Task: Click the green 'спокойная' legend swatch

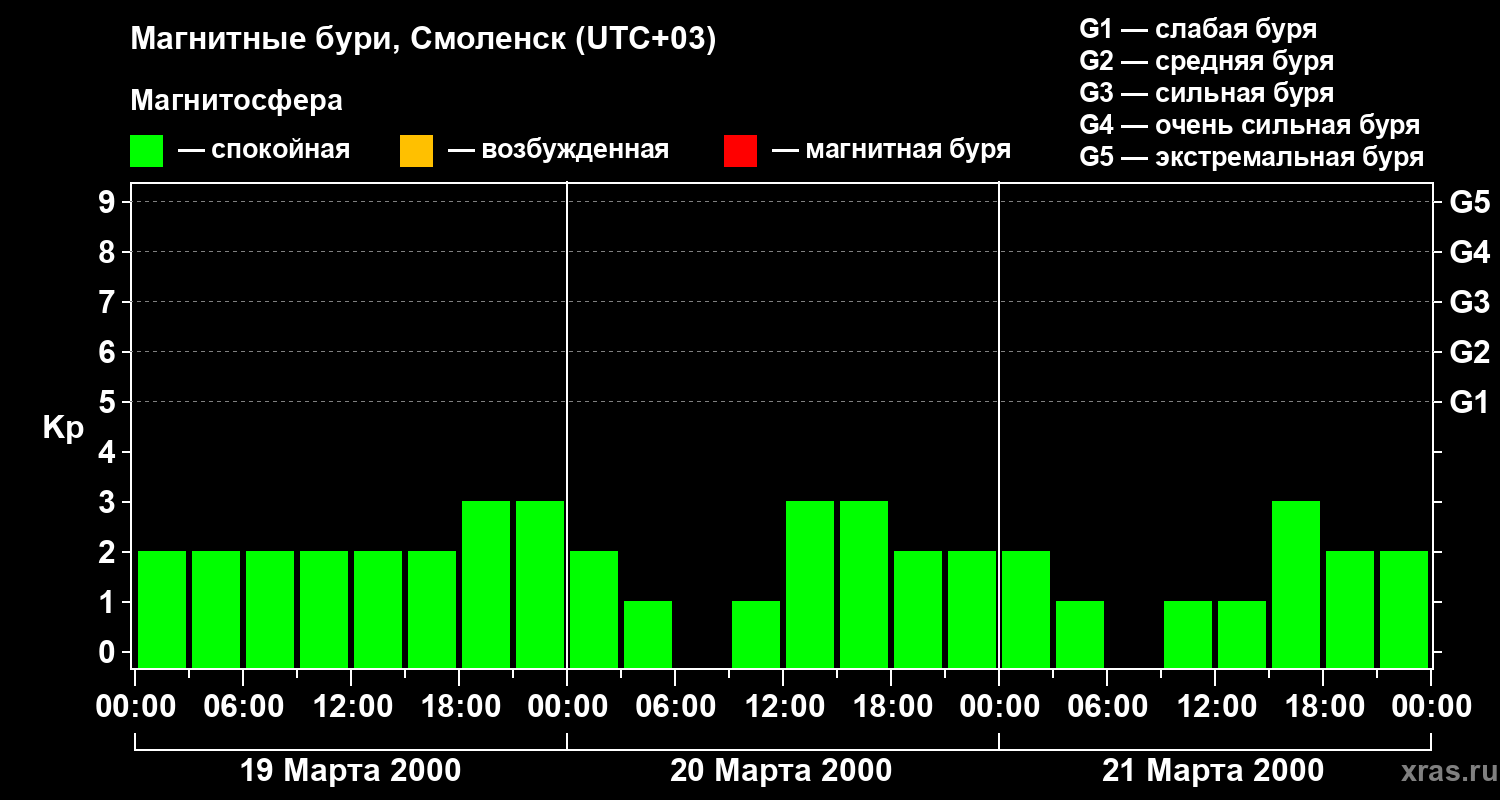Action: coord(146,151)
